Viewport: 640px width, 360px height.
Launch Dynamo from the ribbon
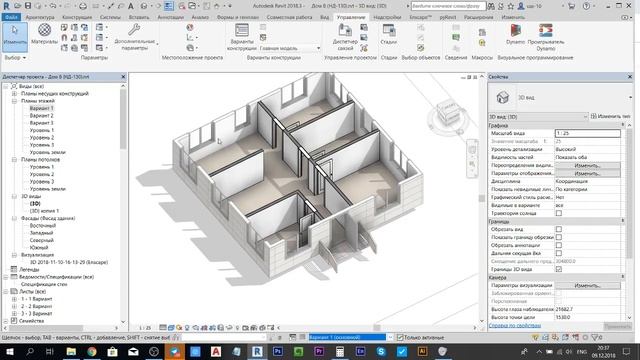(516, 34)
